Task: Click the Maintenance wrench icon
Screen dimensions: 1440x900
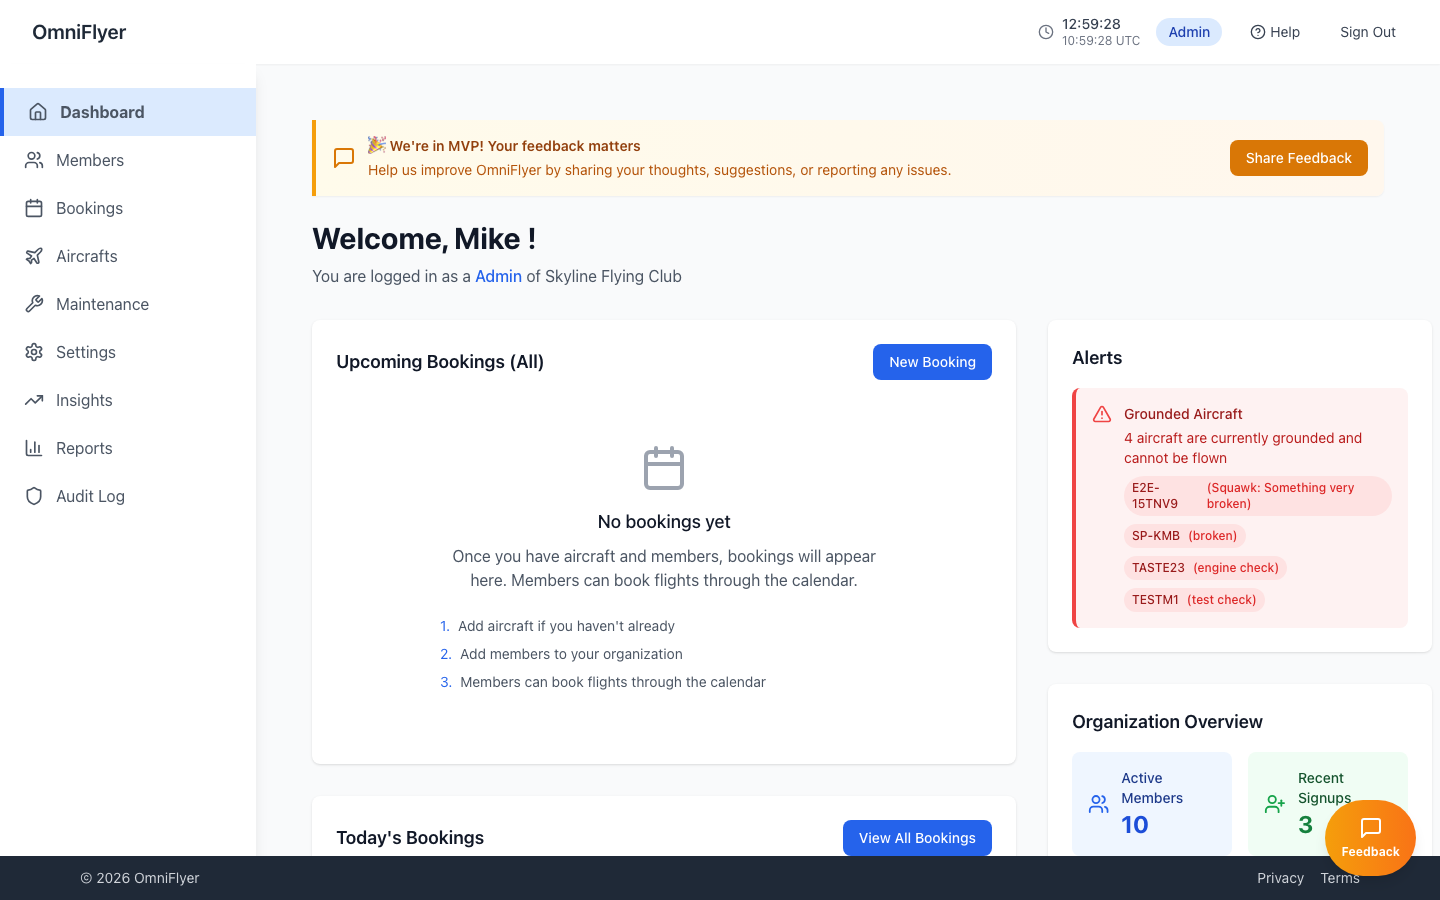Action: (x=34, y=304)
